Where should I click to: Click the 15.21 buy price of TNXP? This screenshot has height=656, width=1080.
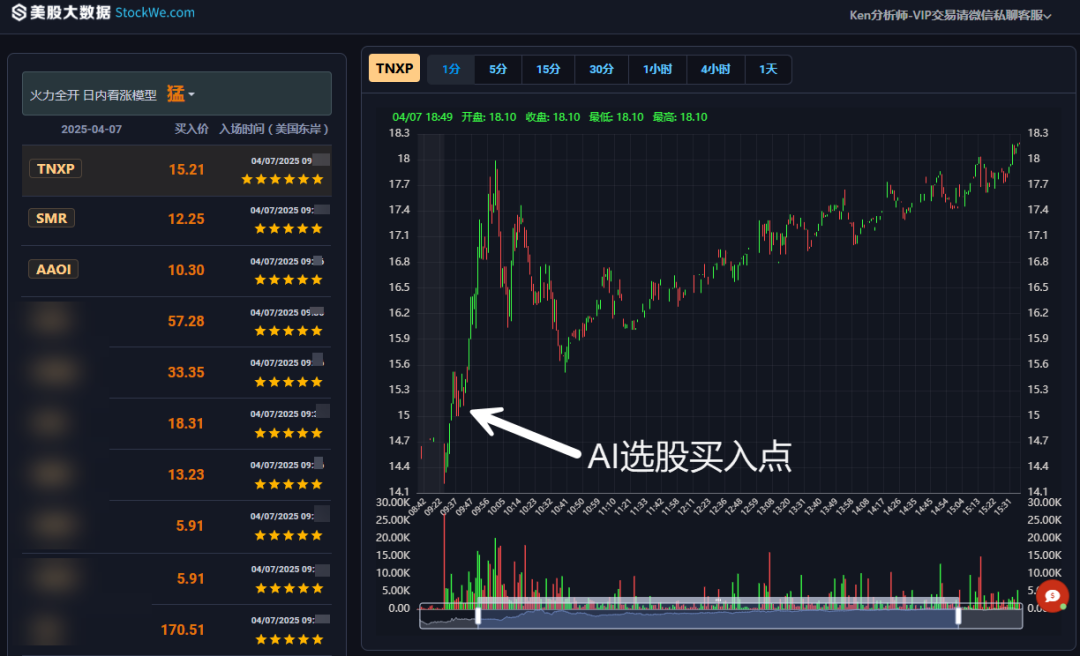(x=187, y=170)
